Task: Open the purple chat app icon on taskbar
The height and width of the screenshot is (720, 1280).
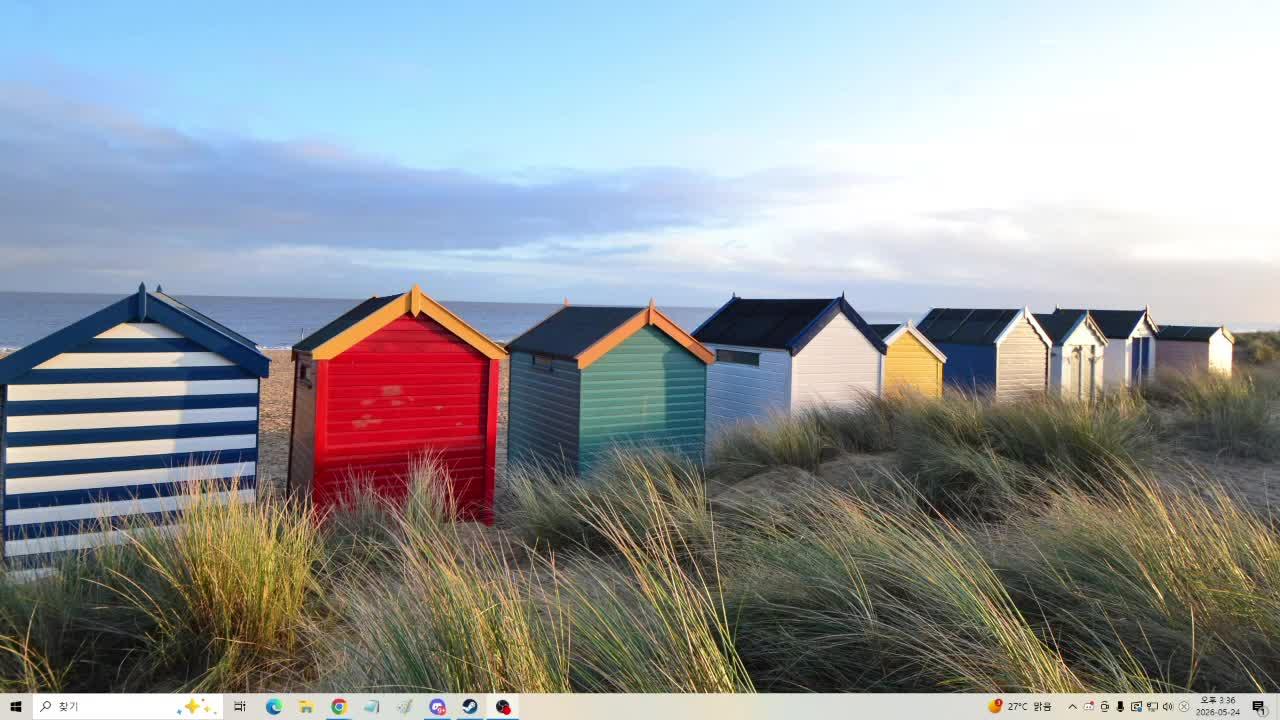Action: (437, 707)
